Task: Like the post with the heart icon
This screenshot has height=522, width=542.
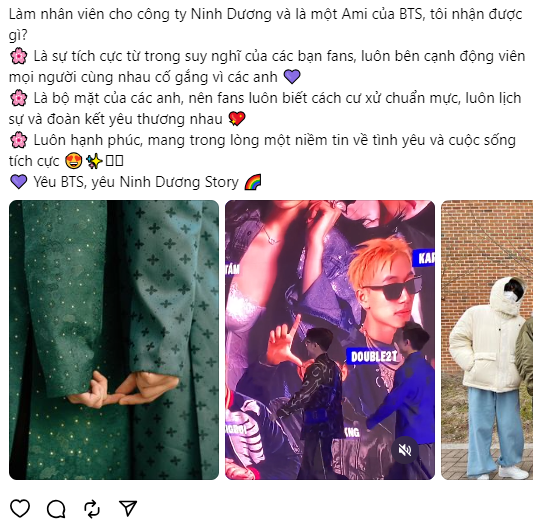Action: (20, 508)
